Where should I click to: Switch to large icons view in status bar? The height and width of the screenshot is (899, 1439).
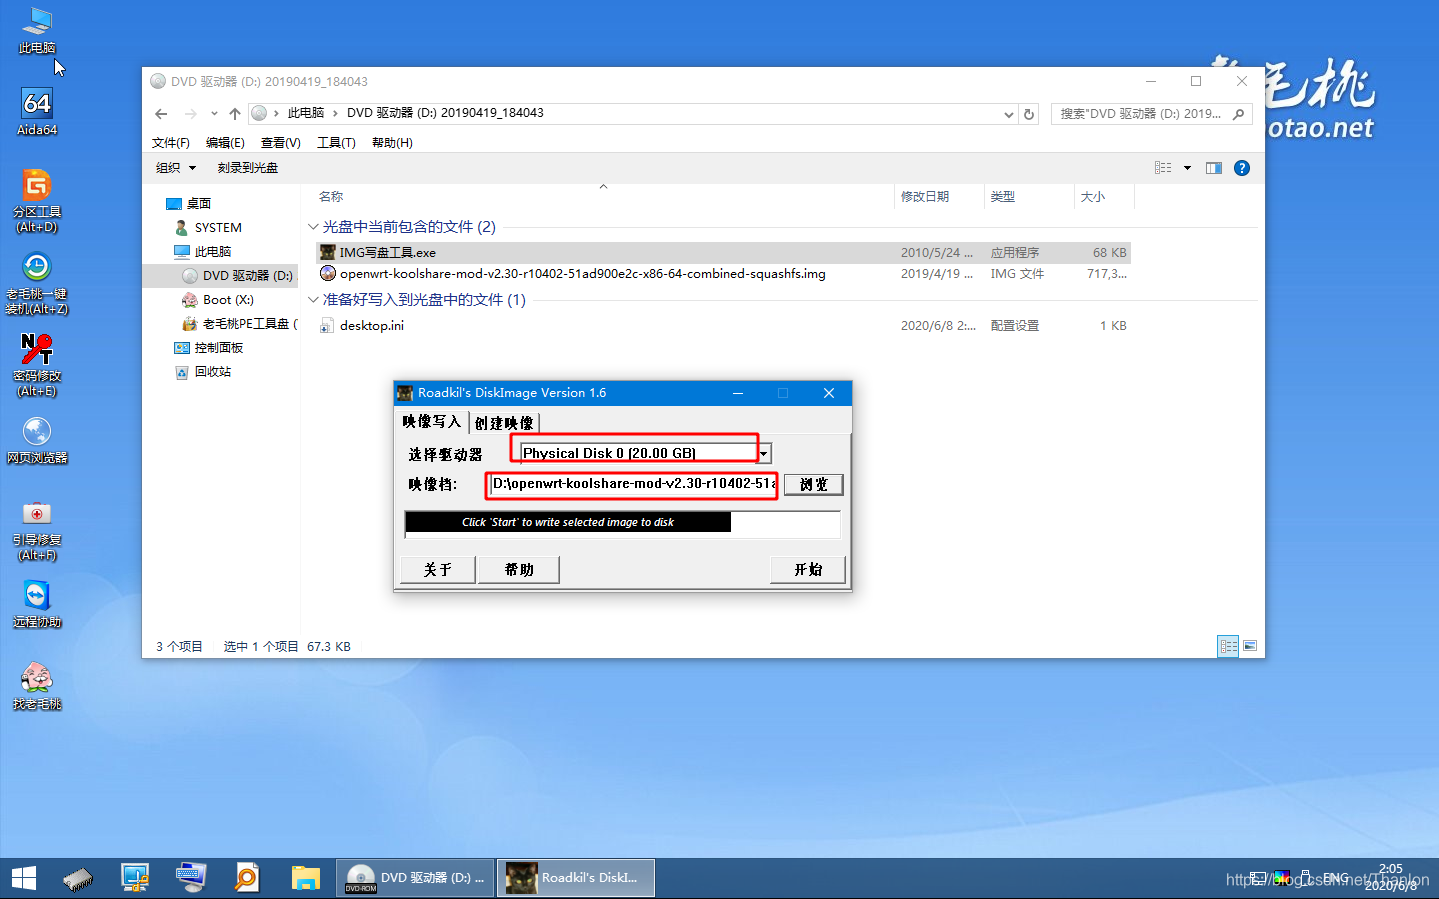coord(1250,646)
